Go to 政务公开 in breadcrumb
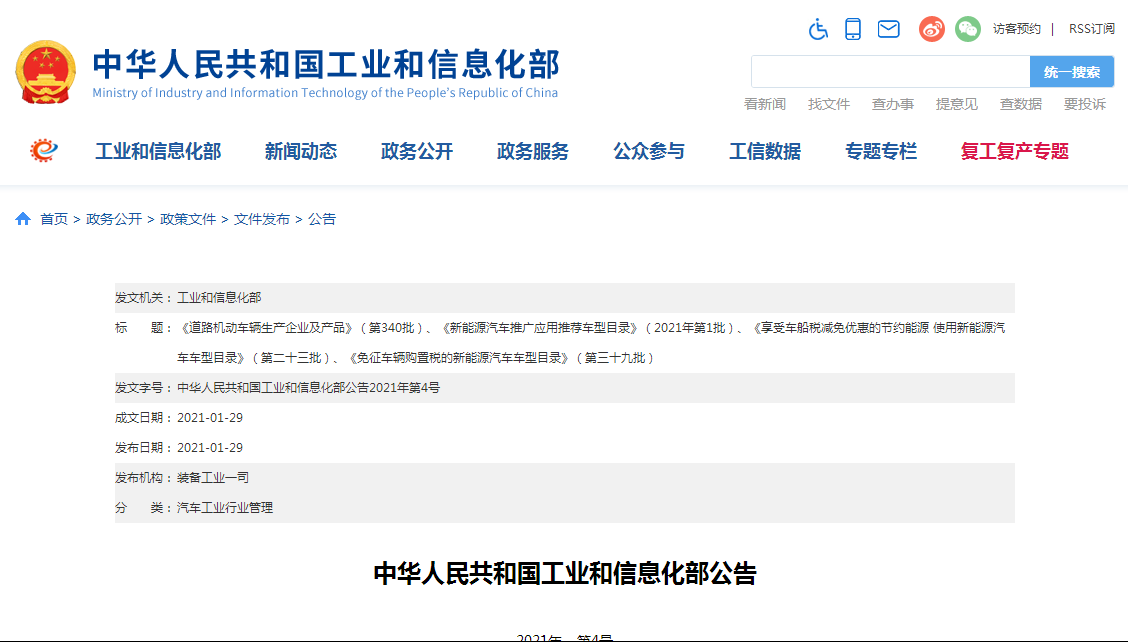Image resolution: width=1128 pixels, height=642 pixels. tap(114, 219)
